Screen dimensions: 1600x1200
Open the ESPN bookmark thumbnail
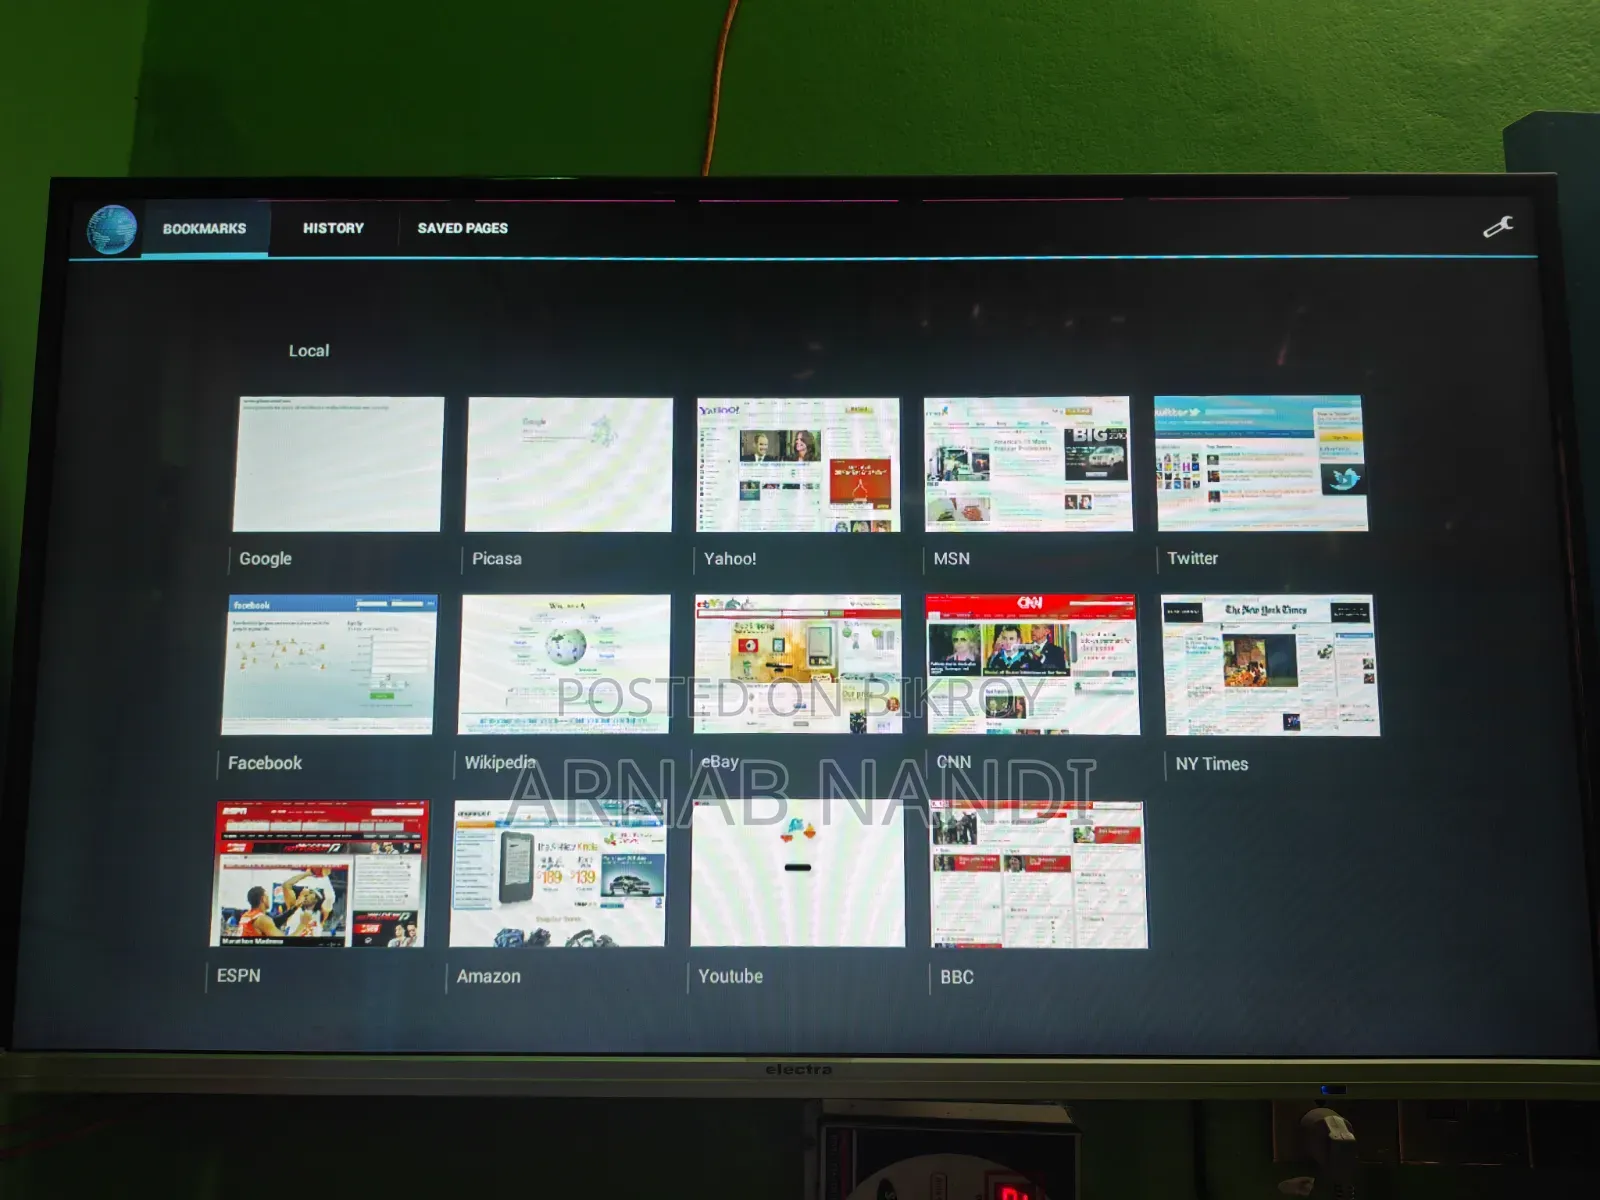click(319, 873)
